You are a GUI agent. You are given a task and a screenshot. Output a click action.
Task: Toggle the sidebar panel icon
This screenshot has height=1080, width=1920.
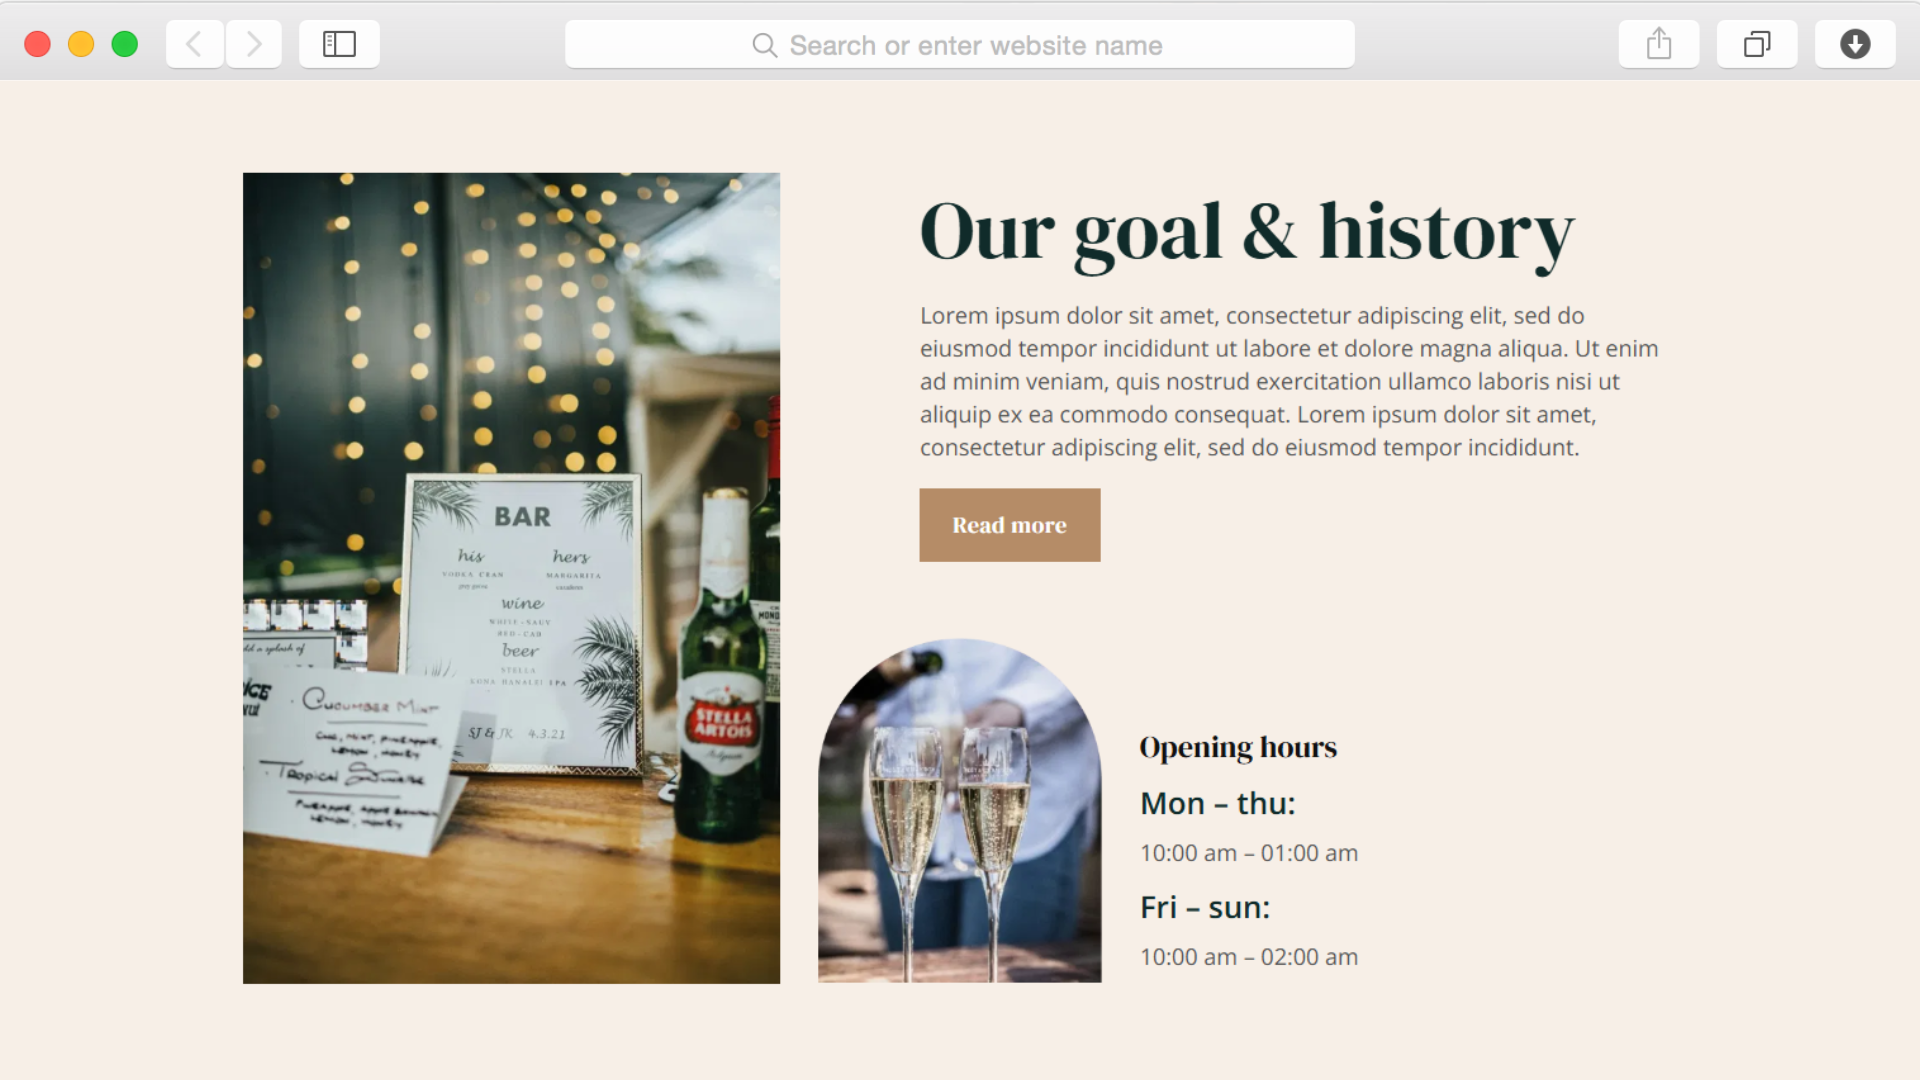[x=339, y=44]
